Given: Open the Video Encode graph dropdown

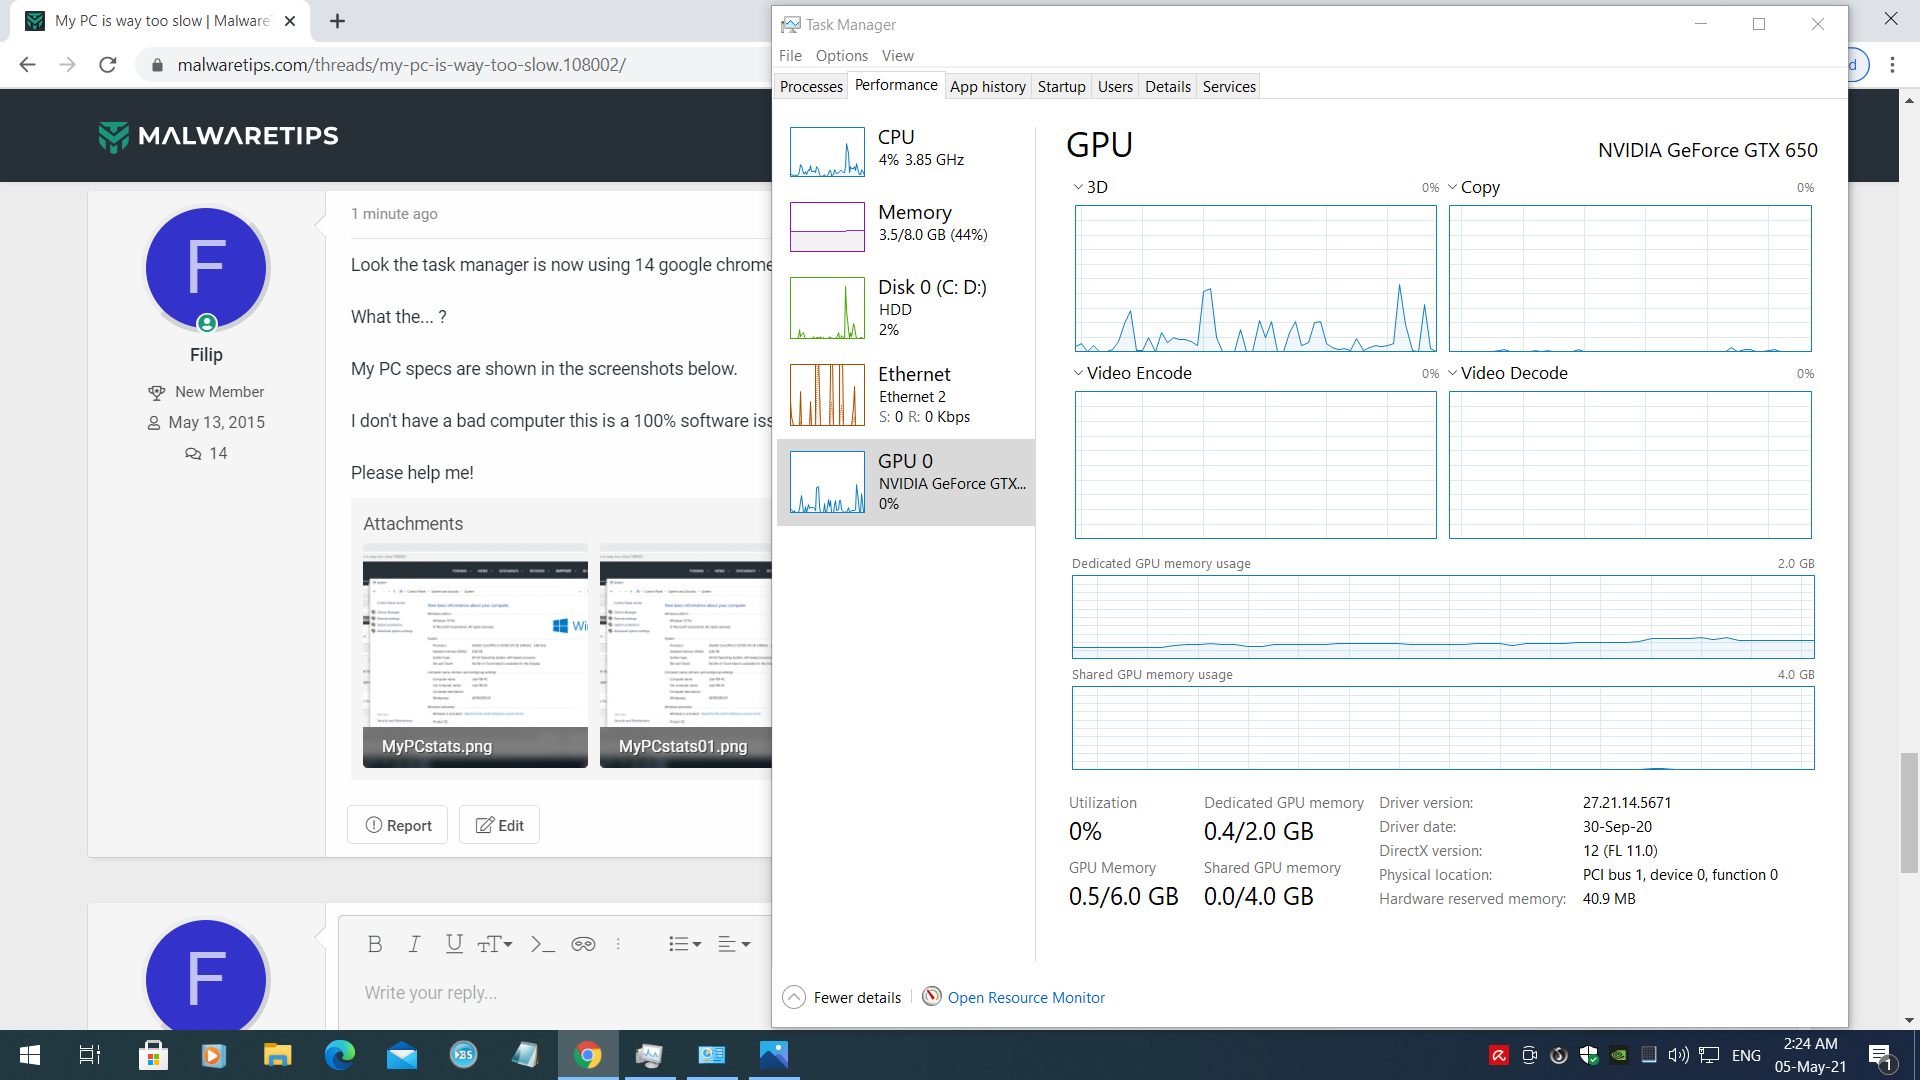Looking at the screenshot, I should (x=1079, y=373).
